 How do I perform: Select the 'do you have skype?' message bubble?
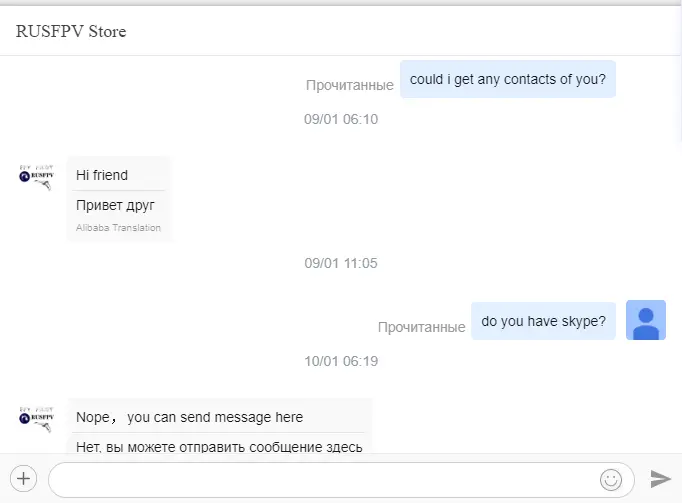tap(543, 321)
